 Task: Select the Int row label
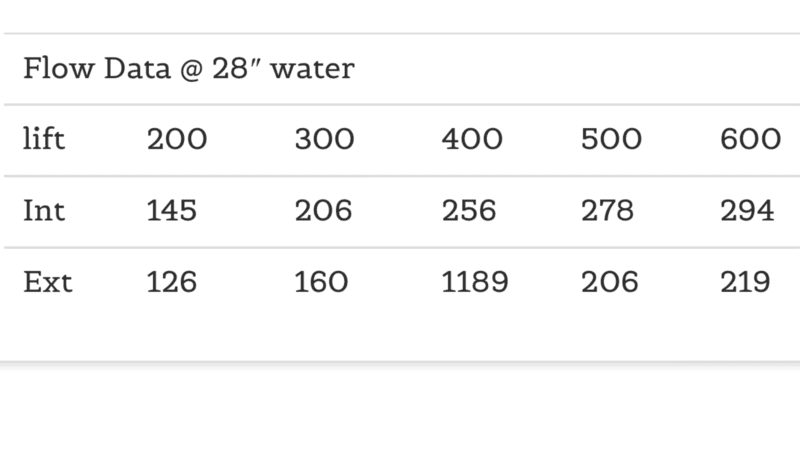point(44,211)
